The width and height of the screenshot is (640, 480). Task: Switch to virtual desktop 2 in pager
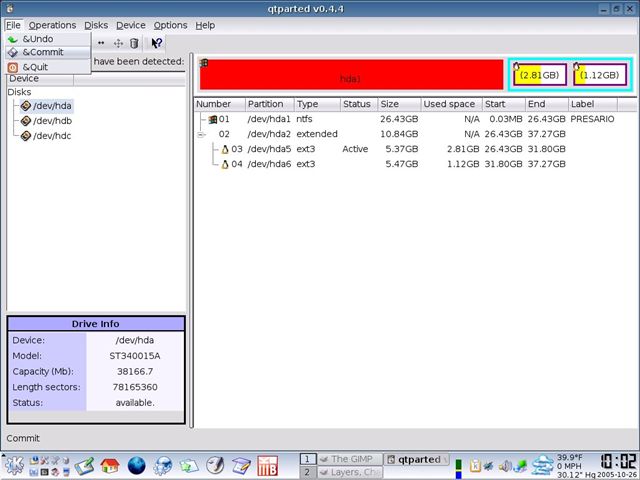[307, 473]
